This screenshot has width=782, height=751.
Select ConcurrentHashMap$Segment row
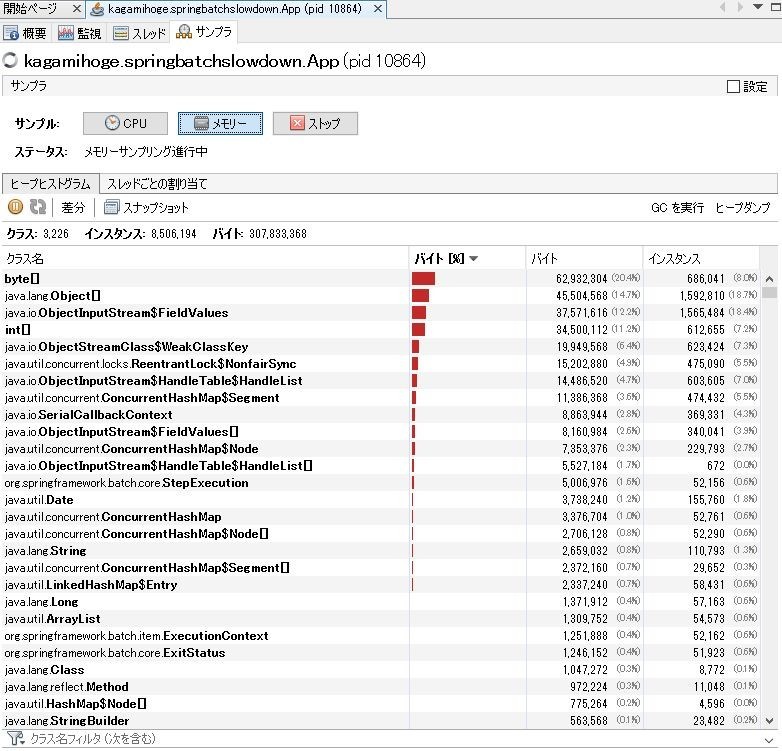click(x=381, y=397)
